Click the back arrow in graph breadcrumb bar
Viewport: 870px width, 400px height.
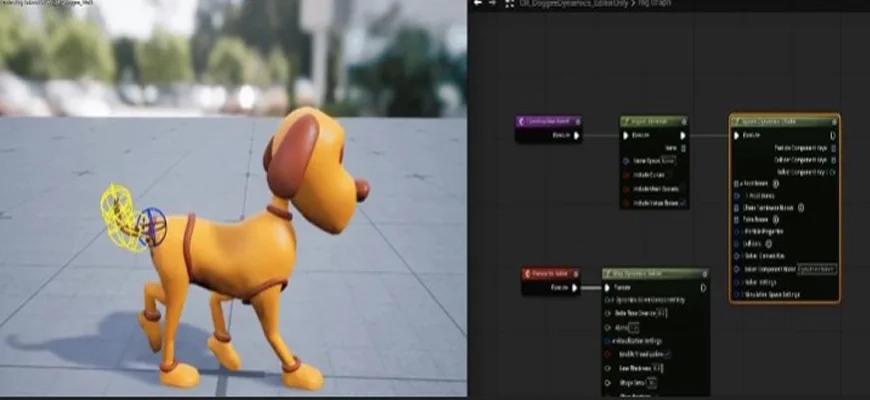[478, 3]
